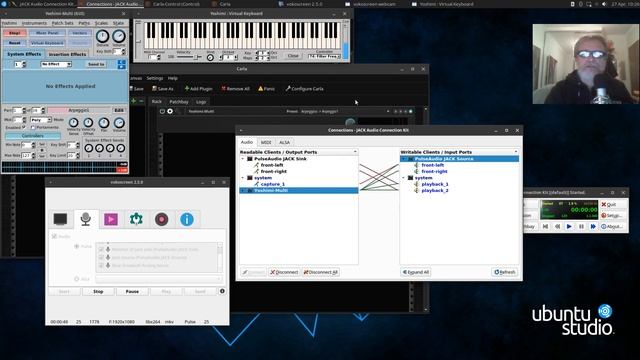
Task: Collapse the system node under Readable Clients
Action: coord(243,178)
